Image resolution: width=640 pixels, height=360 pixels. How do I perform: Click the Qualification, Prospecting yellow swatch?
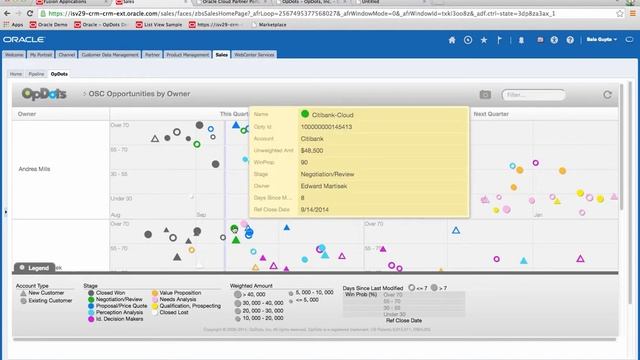(155, 306)
